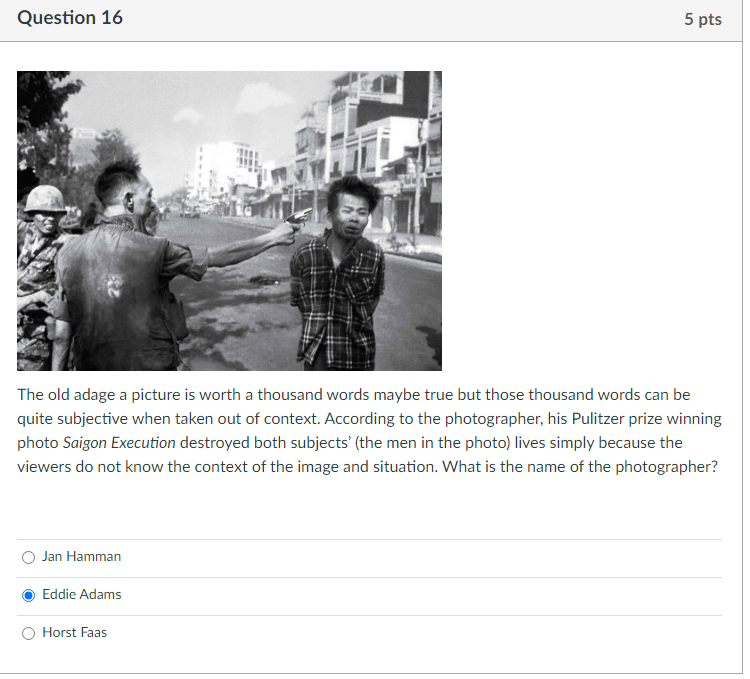
Task: Click the helmet on the photo's left edge
Action: coord(45,199)
